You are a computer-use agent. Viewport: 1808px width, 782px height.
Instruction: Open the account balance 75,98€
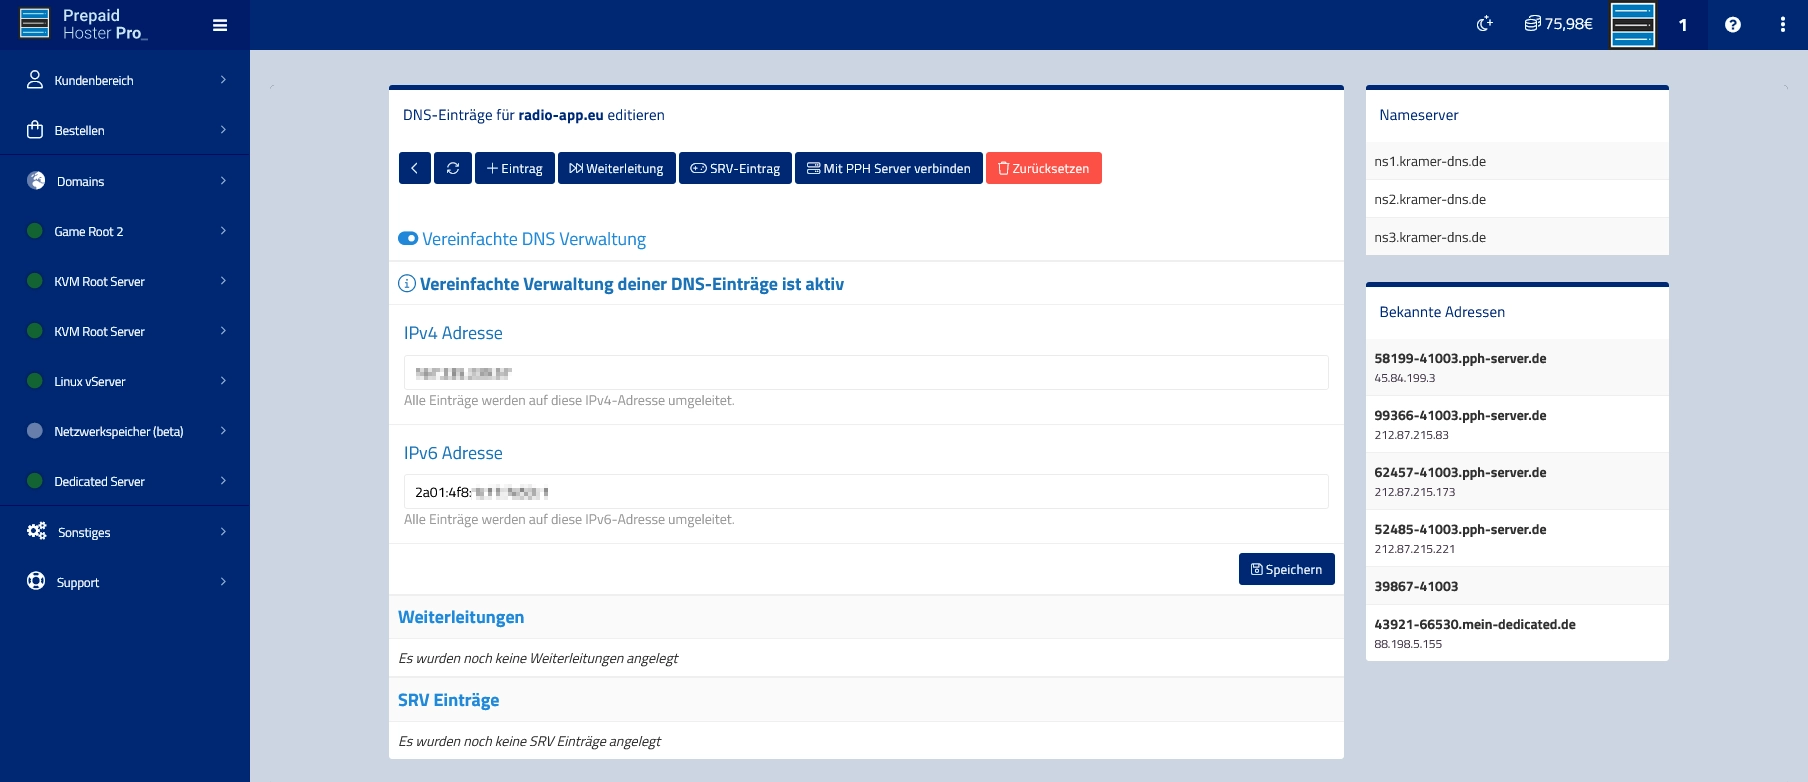tap(1558, 24)
